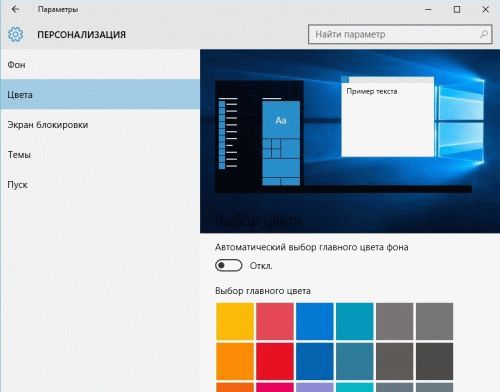This screenshot has width=500, height=392.
Task: Select the dark gray swatch in second row
Action: (395, 361)
